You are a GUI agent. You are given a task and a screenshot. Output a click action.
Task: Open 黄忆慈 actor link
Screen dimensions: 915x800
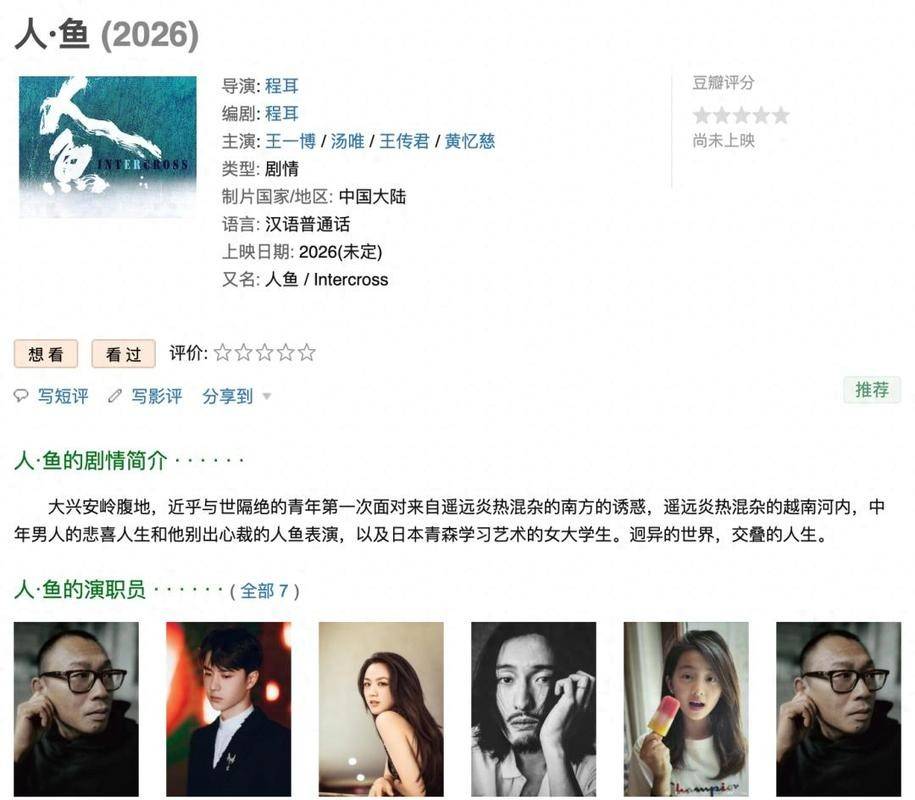pos(470,141)
